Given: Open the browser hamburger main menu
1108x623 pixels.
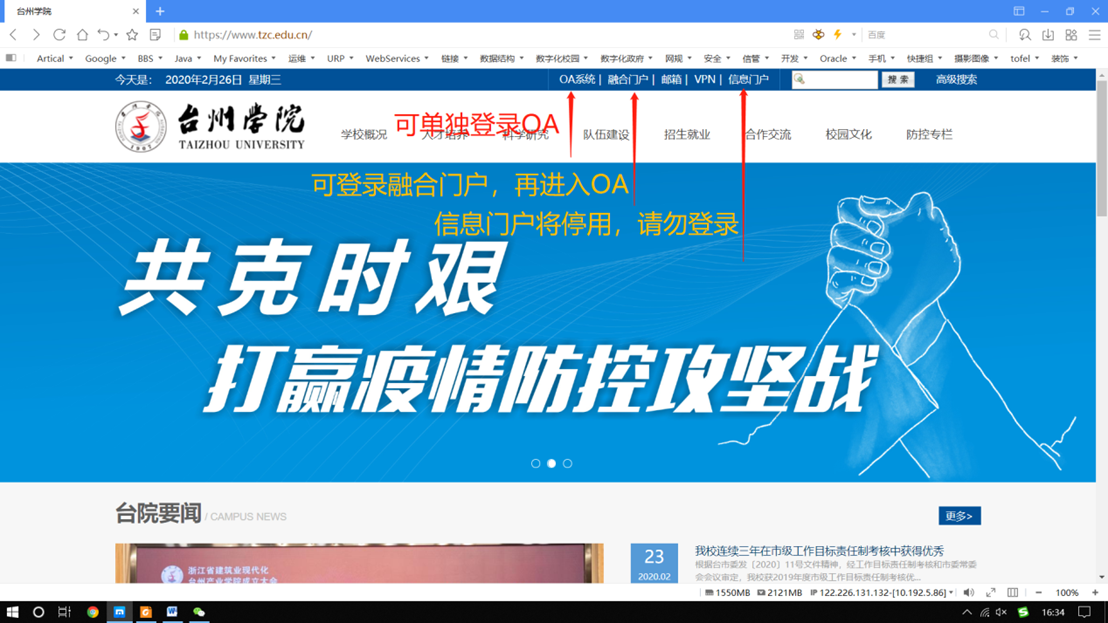Looking at the screenshot, I should [1094, 35].
